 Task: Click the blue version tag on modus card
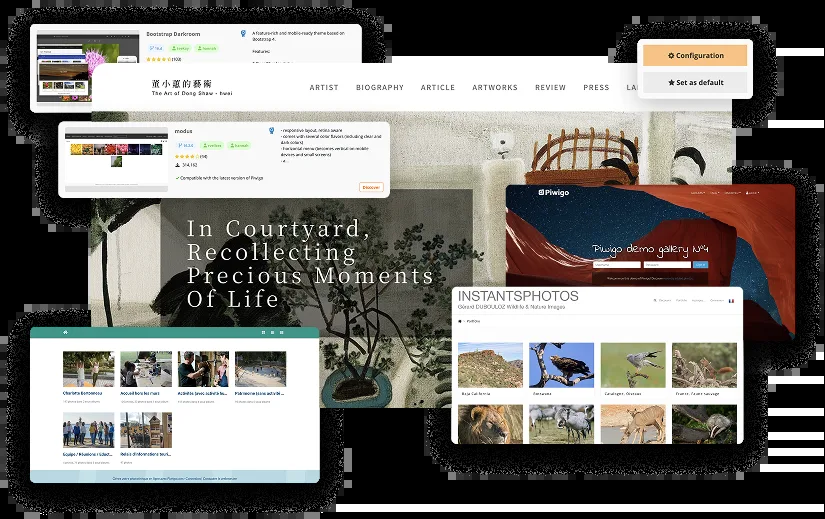point(186,145)
